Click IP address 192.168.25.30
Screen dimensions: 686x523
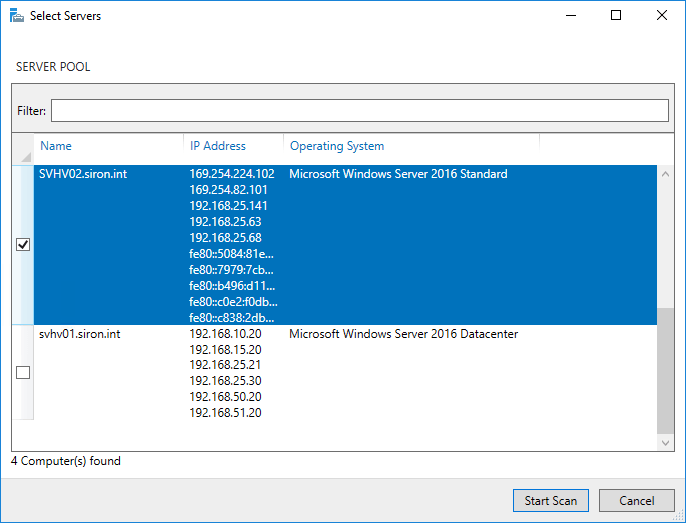pos(225,381)
